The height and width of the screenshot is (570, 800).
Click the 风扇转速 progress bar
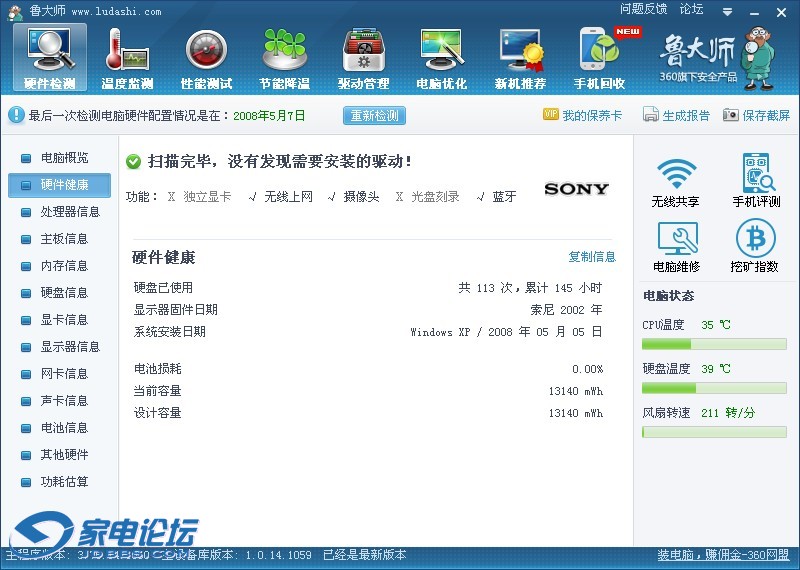714,432
